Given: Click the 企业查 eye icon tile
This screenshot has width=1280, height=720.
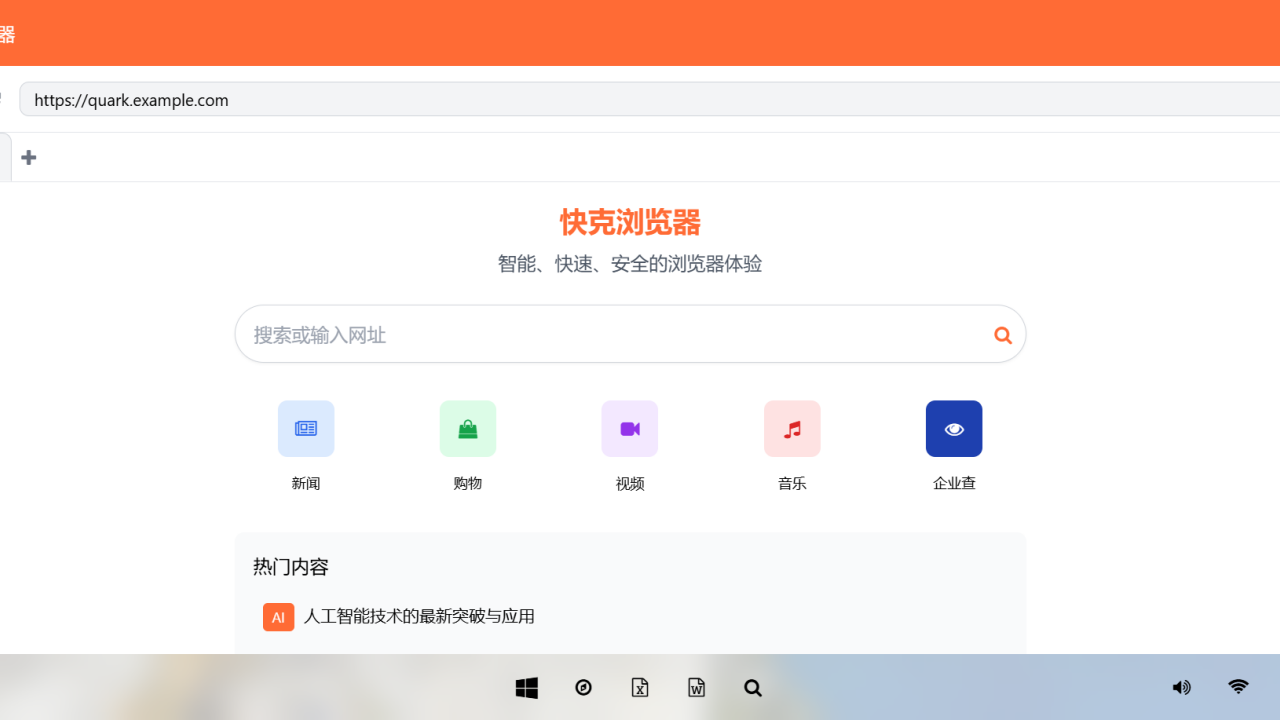Looking at the screenshot, I should [x=954, y=429].
